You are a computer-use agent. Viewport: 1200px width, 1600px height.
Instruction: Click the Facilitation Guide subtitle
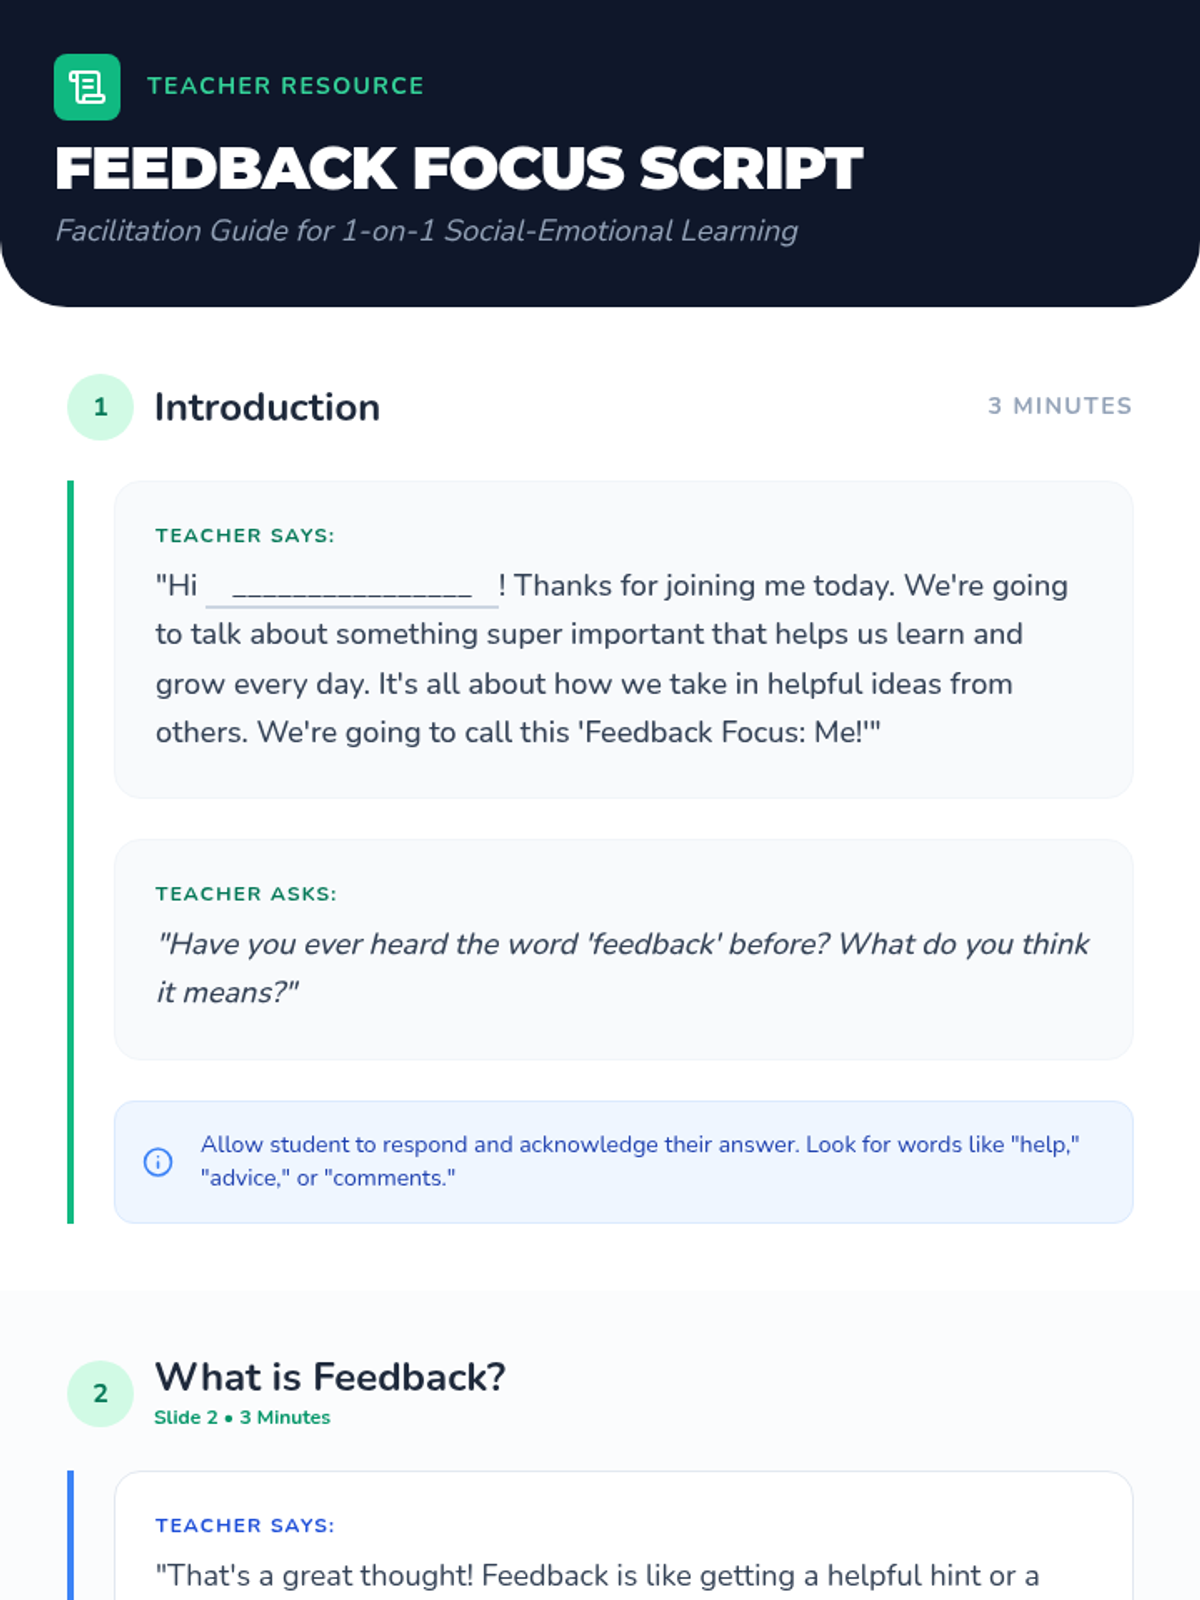tap(426, 231)
